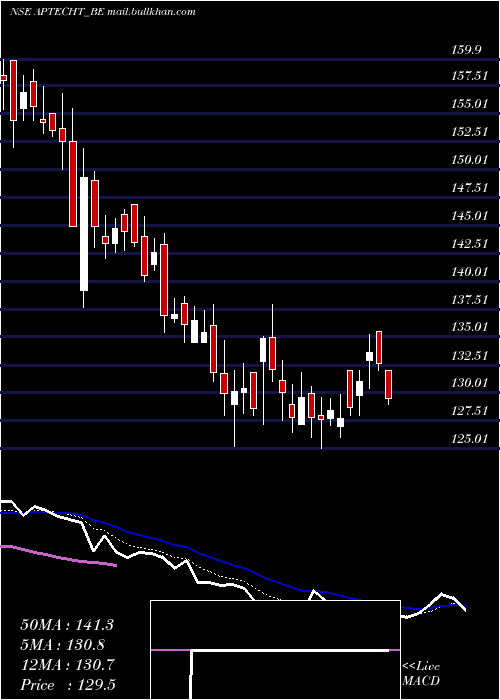Click the NSE APTECHT_BE mail.bullkhan.com title text
Image resolution: width=500 pixels, height=700 pixels.
coord(103,12)
